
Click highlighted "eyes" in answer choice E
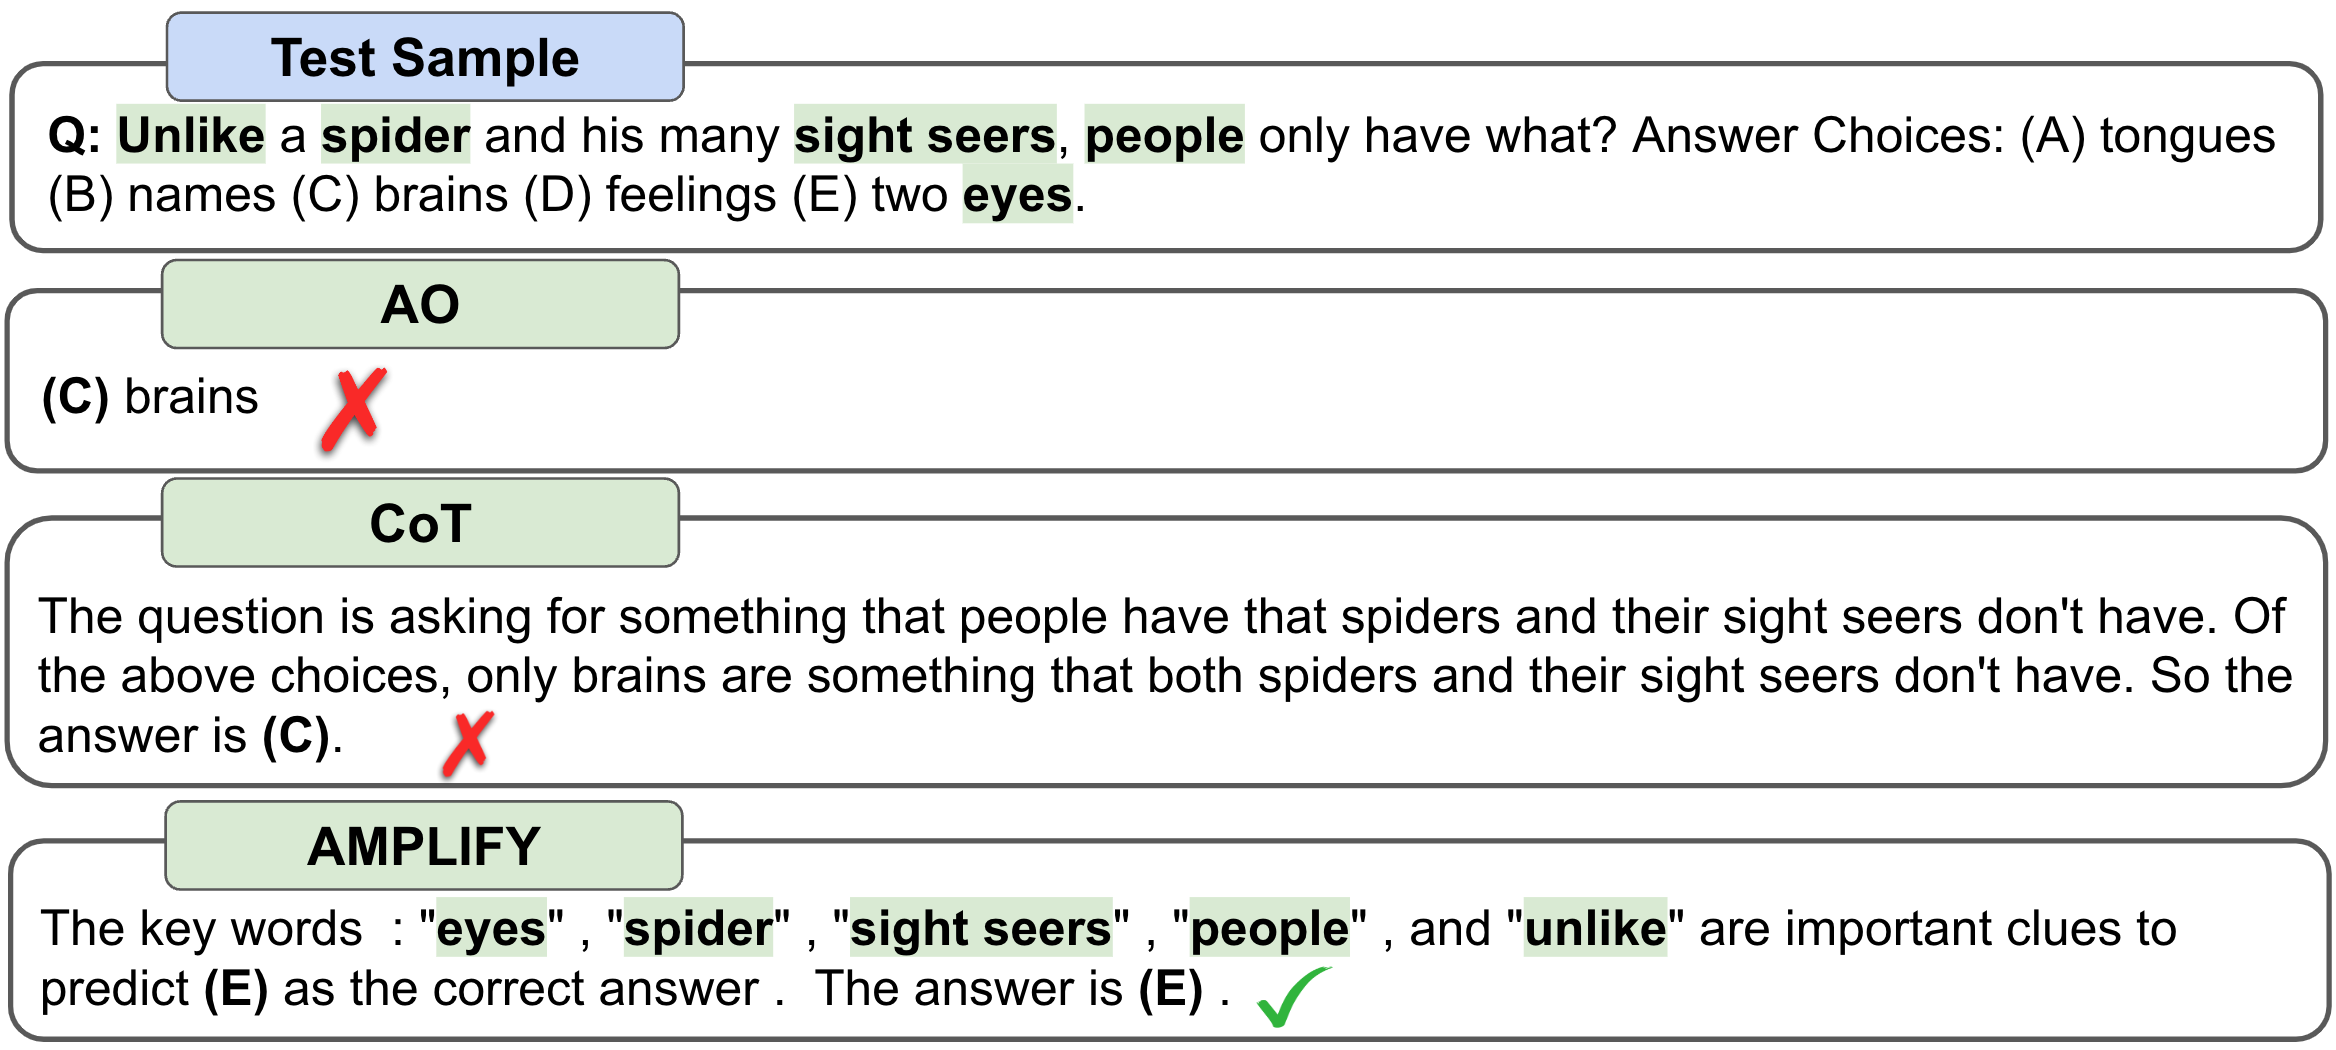point(1017,195)
